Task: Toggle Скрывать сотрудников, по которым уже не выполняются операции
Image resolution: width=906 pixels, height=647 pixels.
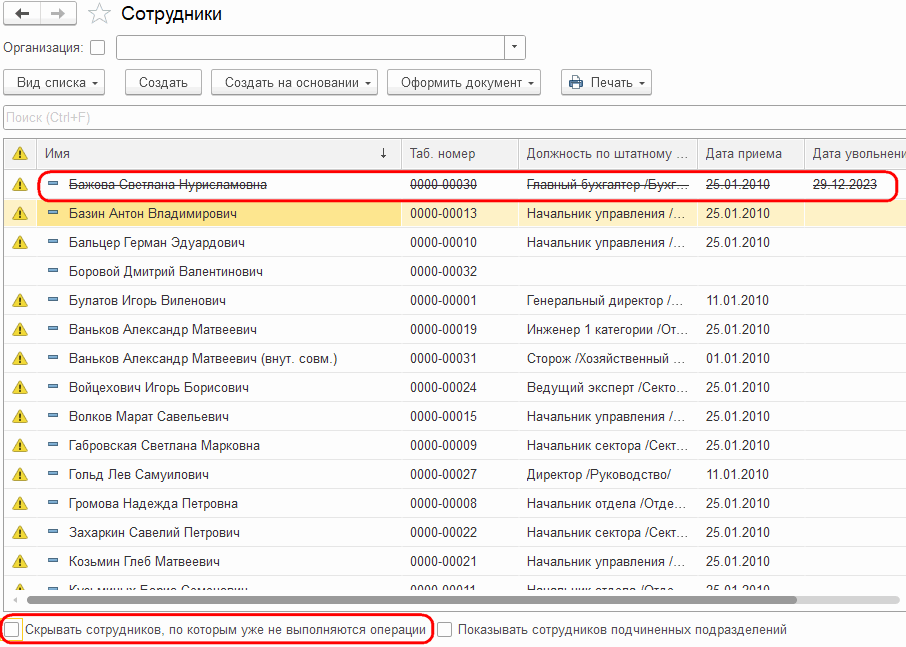Action: 12,630
